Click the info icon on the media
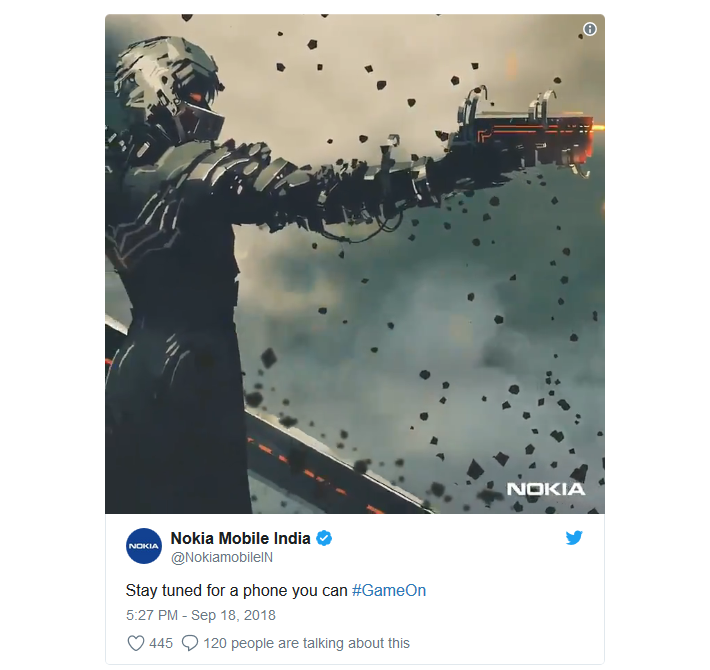The image size is (710, 670). point(590,29)
